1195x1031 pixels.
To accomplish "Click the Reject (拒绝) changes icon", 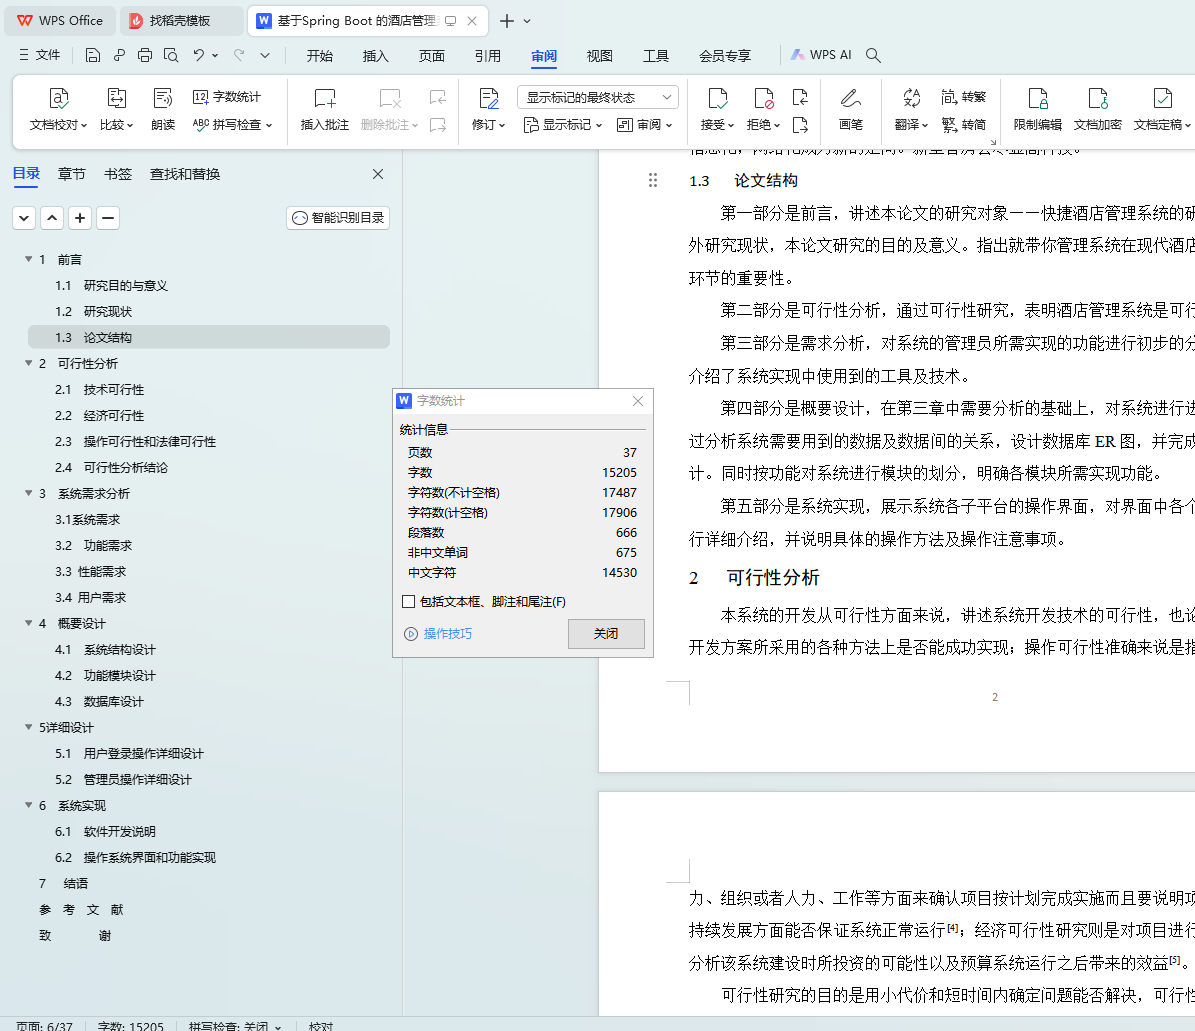I will [x=763, y=109].
